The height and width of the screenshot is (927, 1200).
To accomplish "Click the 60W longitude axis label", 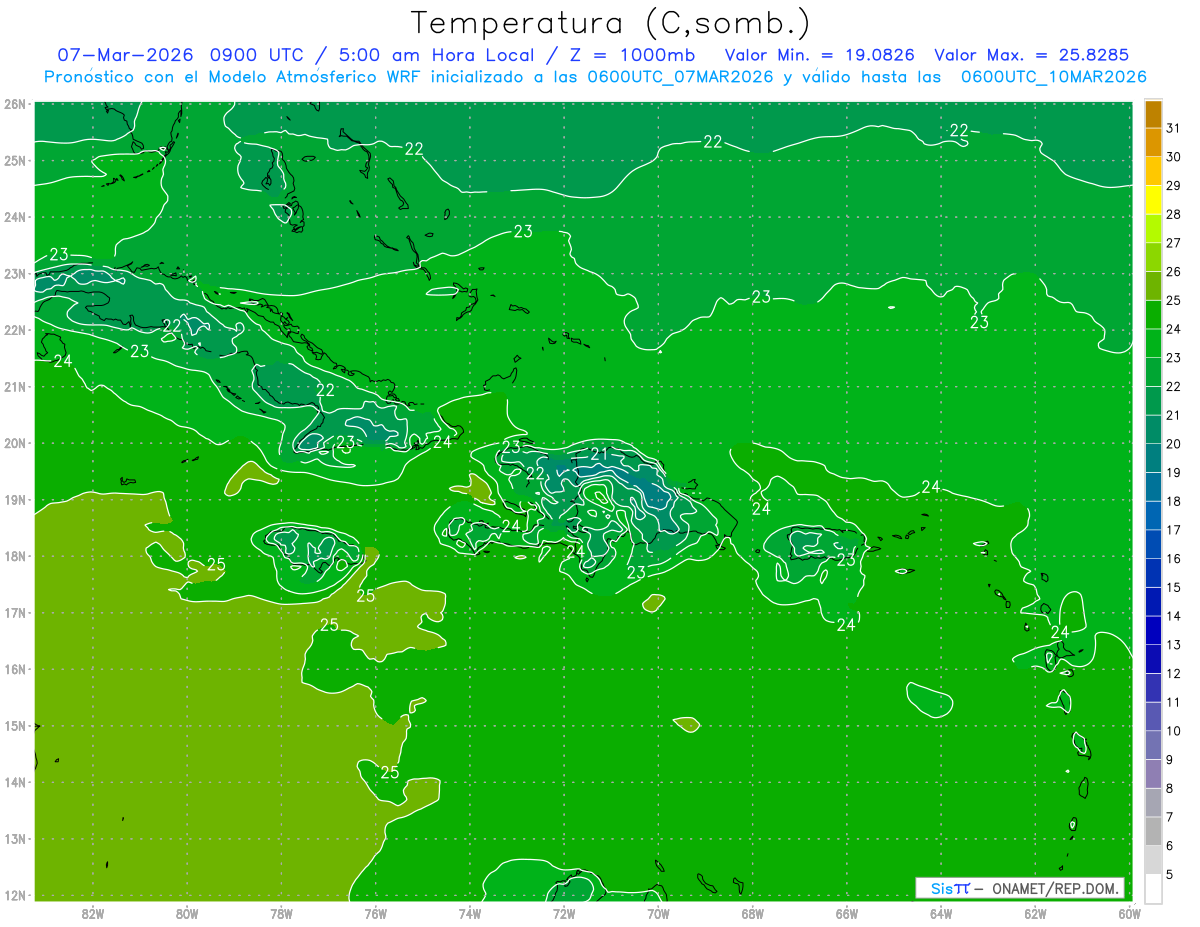I will (x=1129, y=913).
